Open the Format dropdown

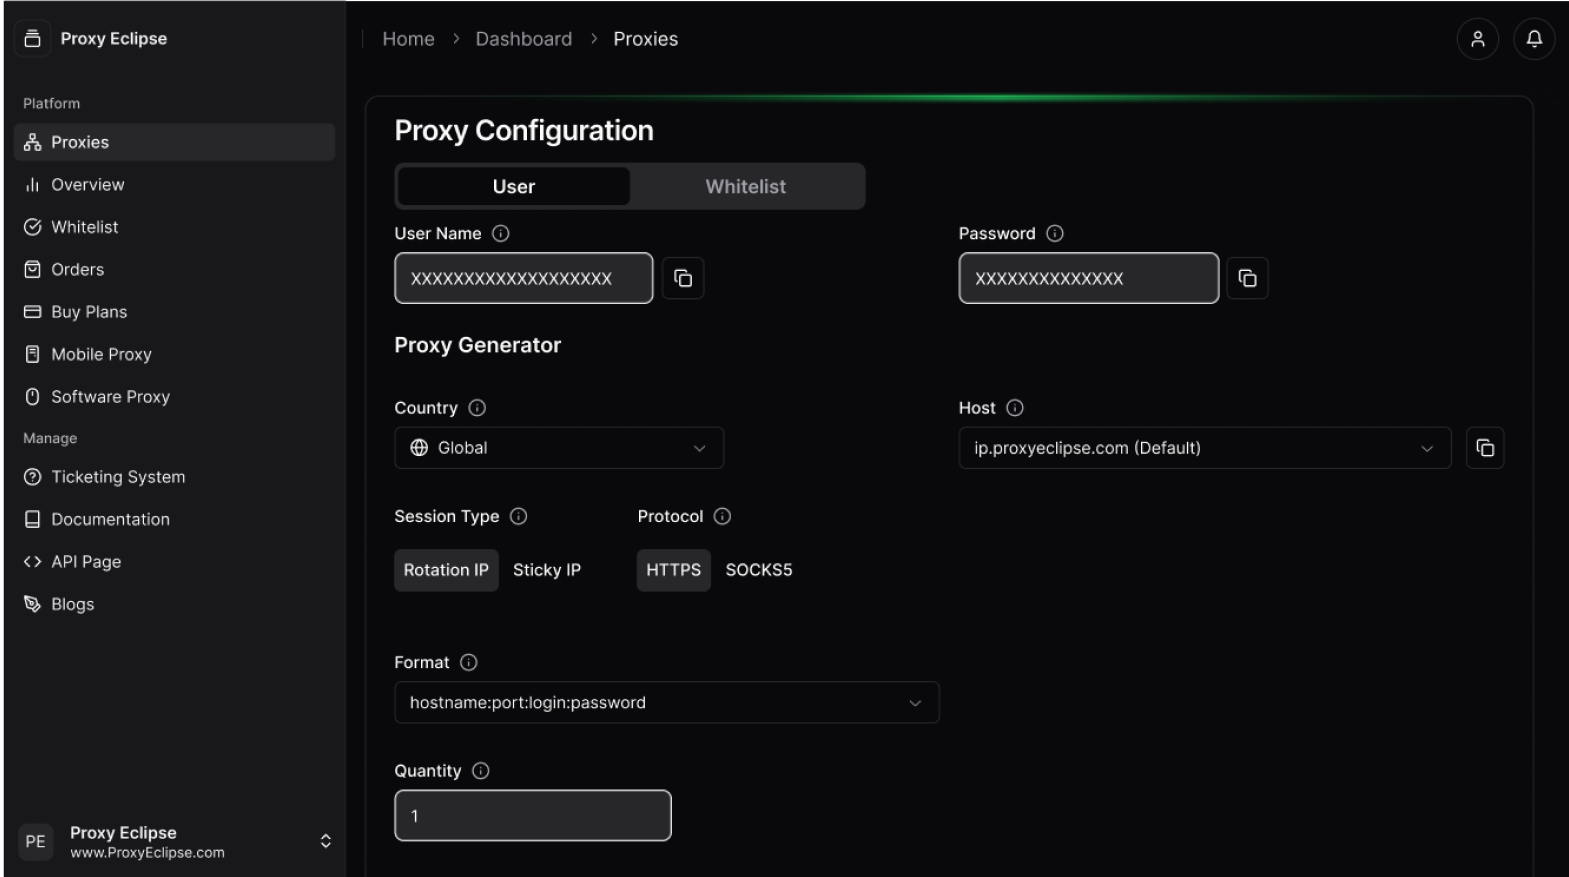tap(666, 703)
